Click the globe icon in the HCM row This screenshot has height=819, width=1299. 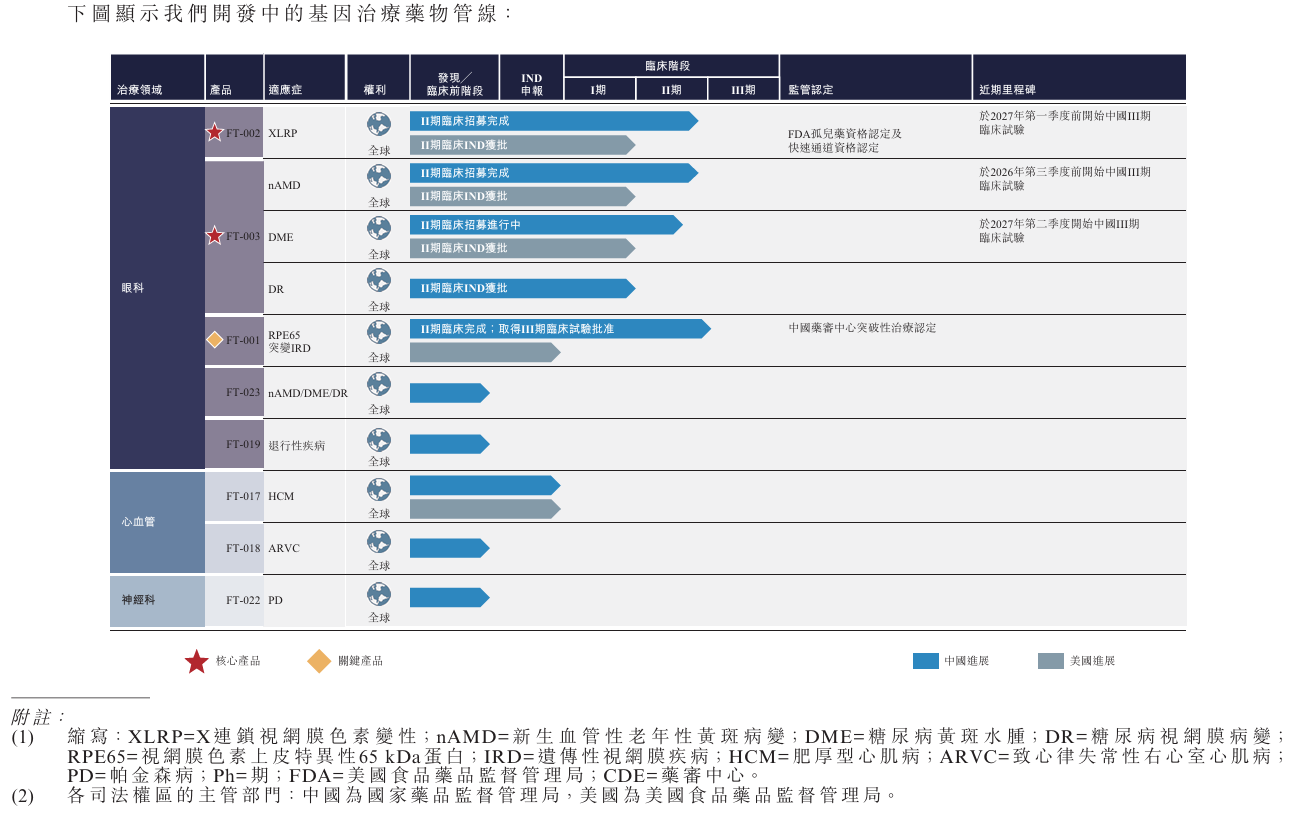point(379,489)
